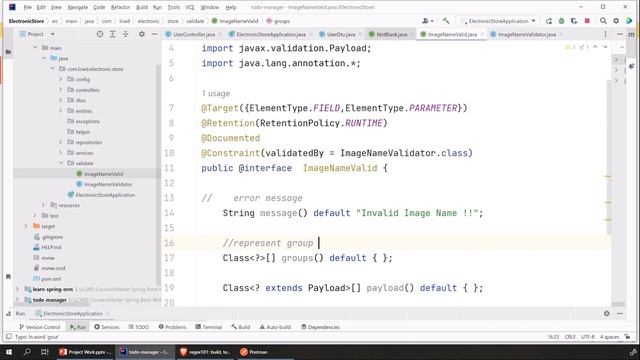The image size is (640, 360).
Task: Expand the config package
Action: pyautogui.click(x=60, y=79)
